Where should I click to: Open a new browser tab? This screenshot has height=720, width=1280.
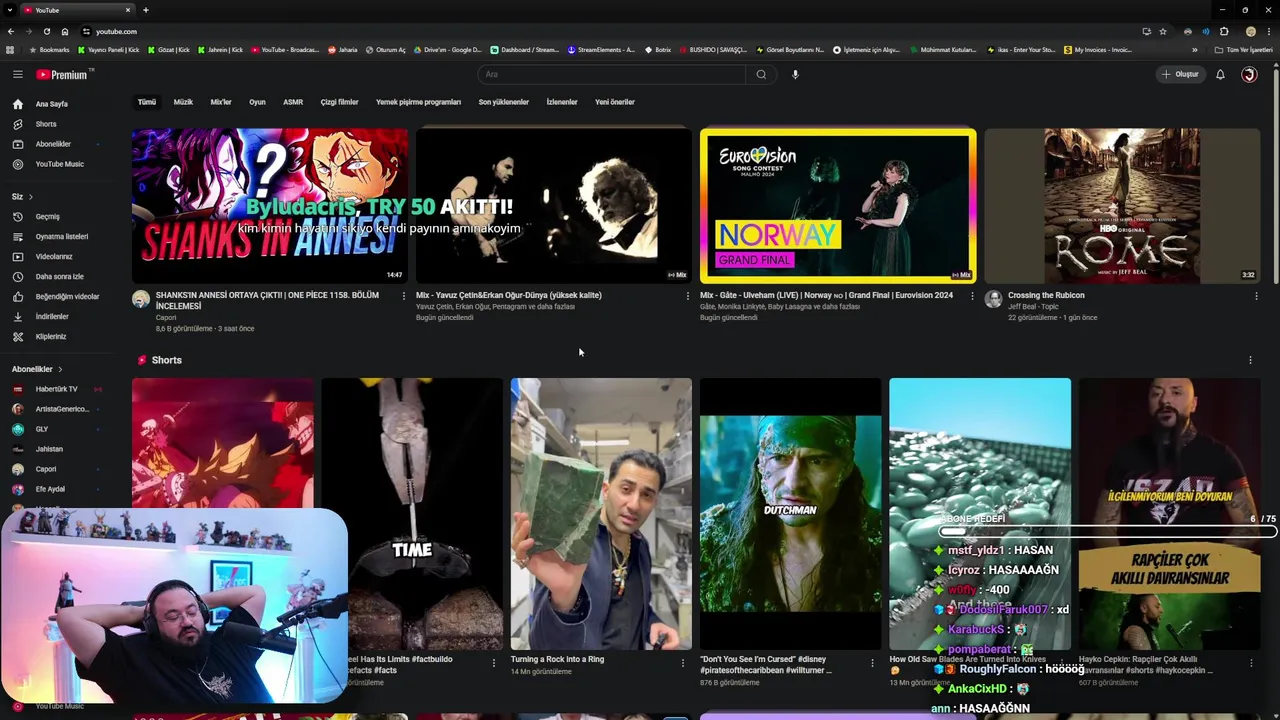(x=146, y=10)
